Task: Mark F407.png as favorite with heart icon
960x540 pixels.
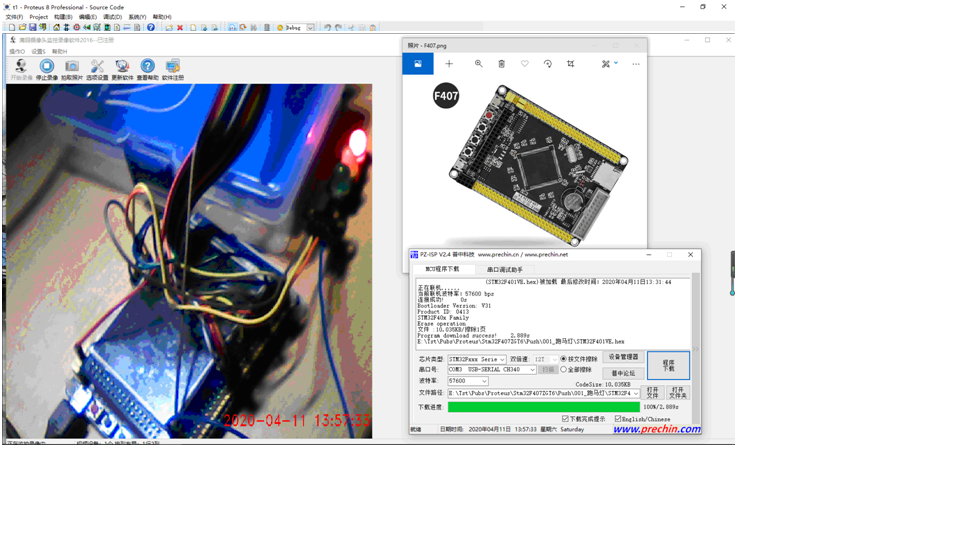Action: 524,64
